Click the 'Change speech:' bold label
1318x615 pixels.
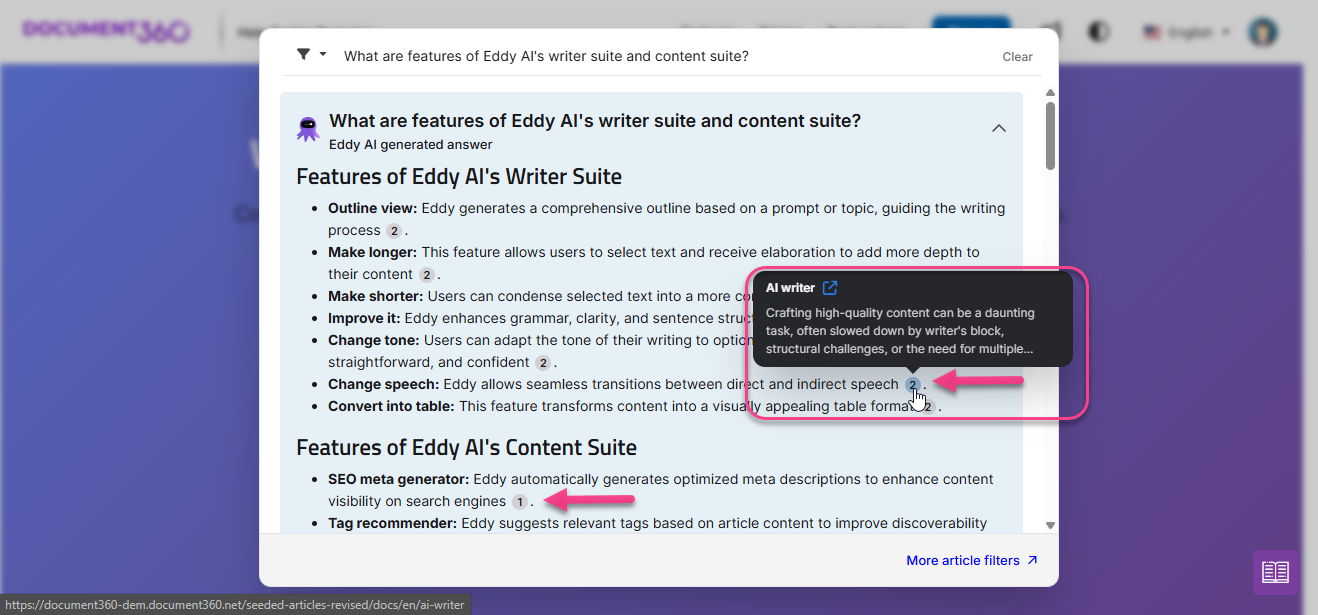[383, 385]
